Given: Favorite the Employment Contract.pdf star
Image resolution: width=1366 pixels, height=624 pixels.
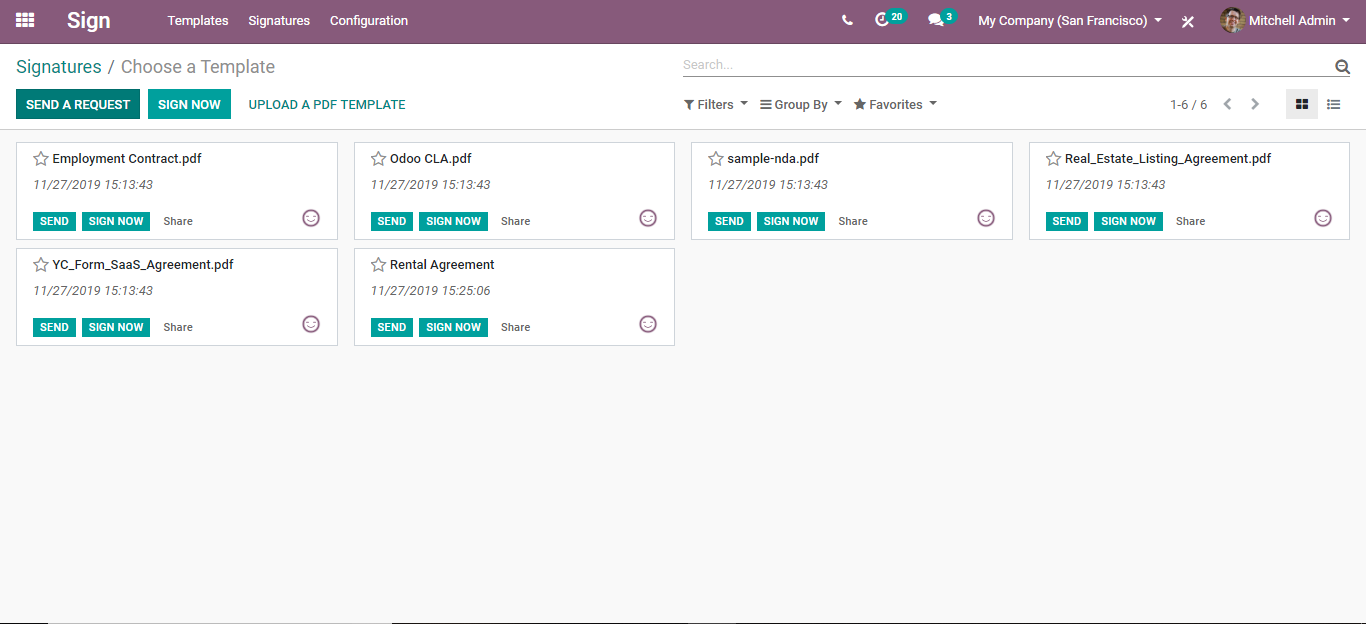Looking at the screenshot, I should (x=41, y=159).
